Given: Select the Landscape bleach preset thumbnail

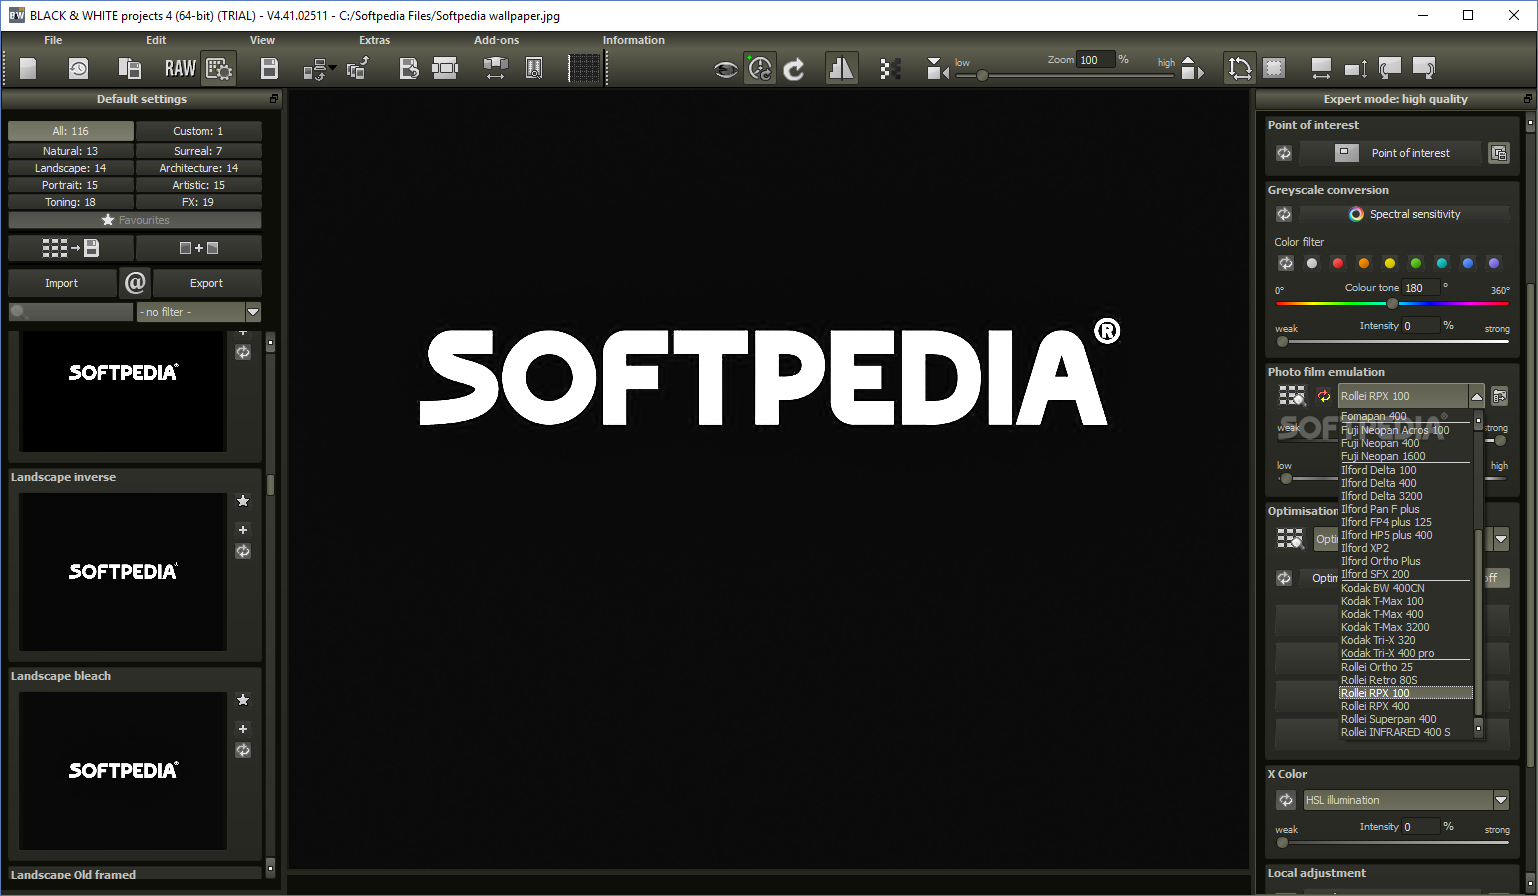Looking at the screenshot, I should coord(123,770).
